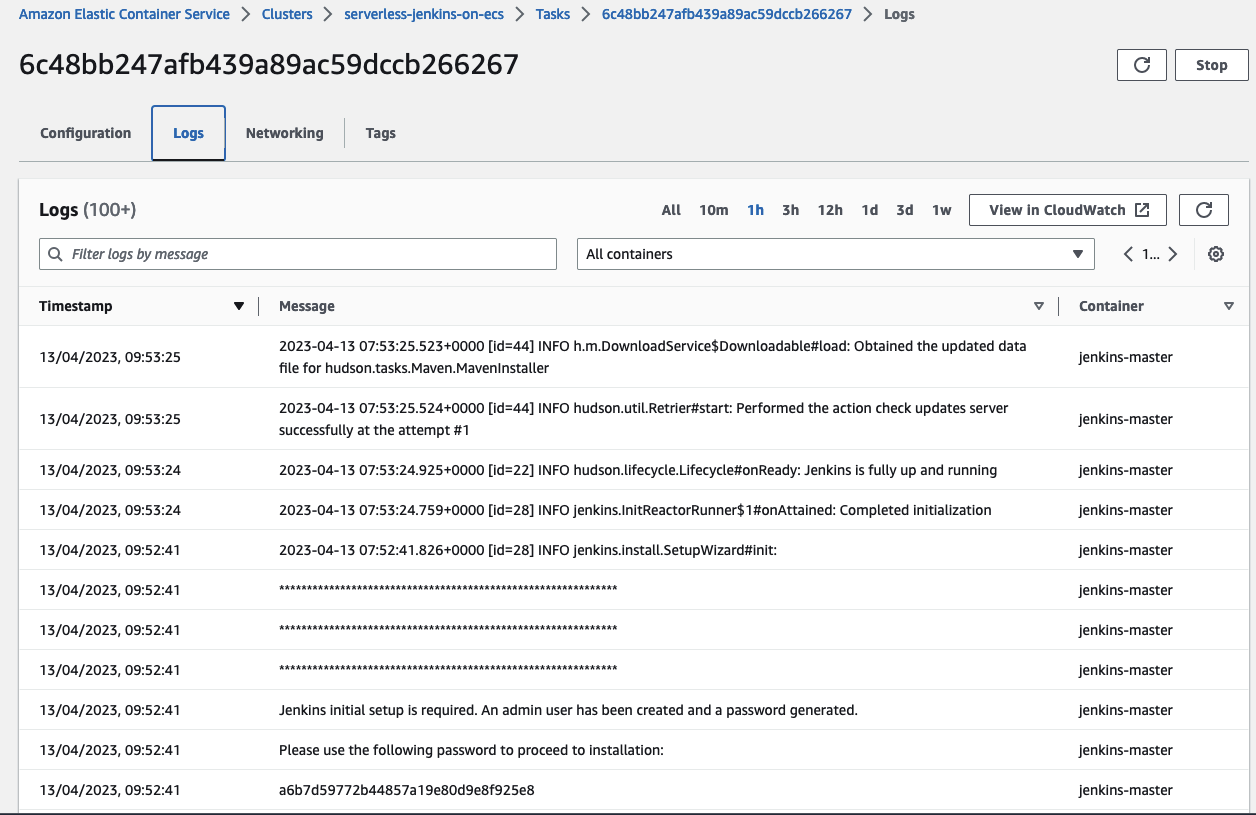This screenshot has width=1256, height=815.
Task: Go to next page of logs
Action: point(1172,254)
